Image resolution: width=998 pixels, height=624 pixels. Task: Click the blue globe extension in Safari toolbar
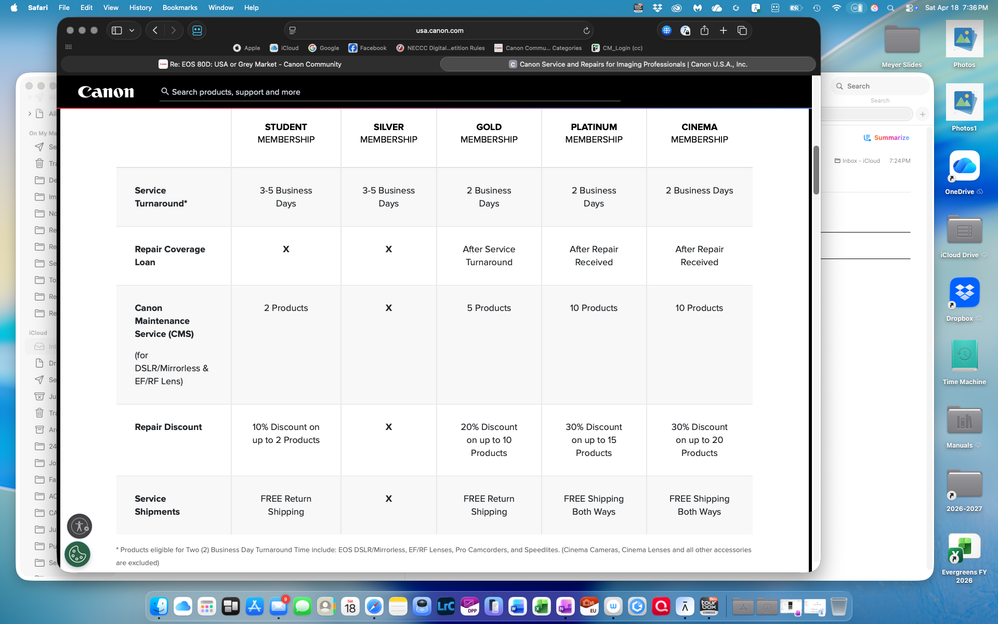666,30
